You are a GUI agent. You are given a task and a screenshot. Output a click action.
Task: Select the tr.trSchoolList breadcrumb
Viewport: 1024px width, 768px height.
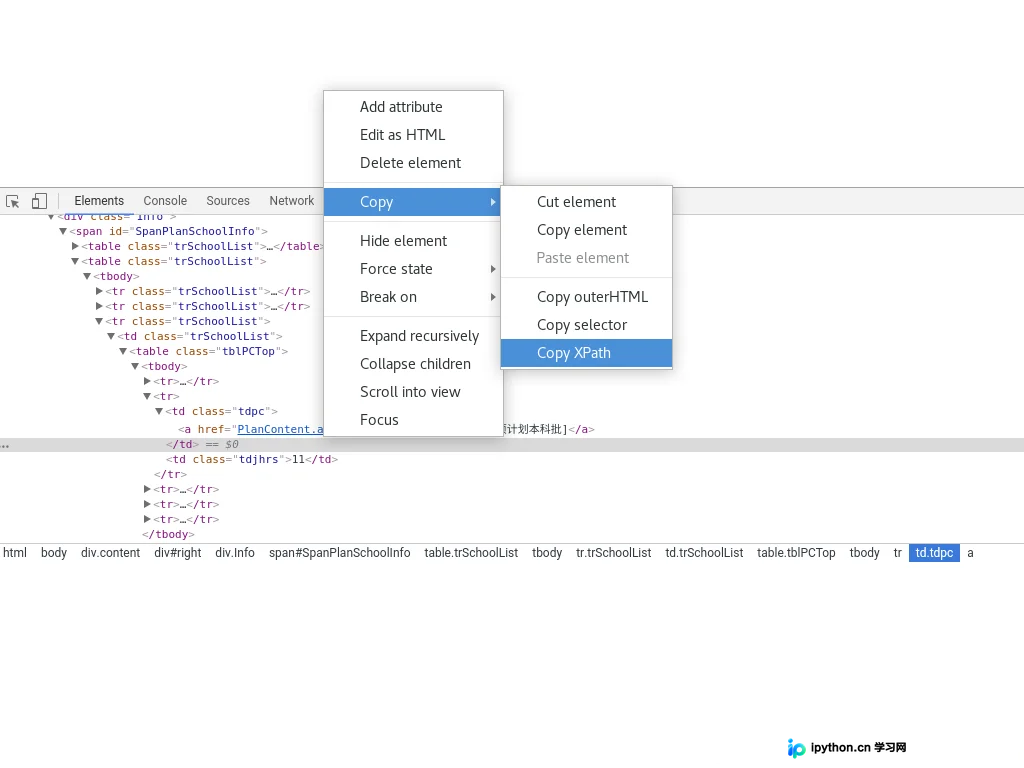(613, 553)
